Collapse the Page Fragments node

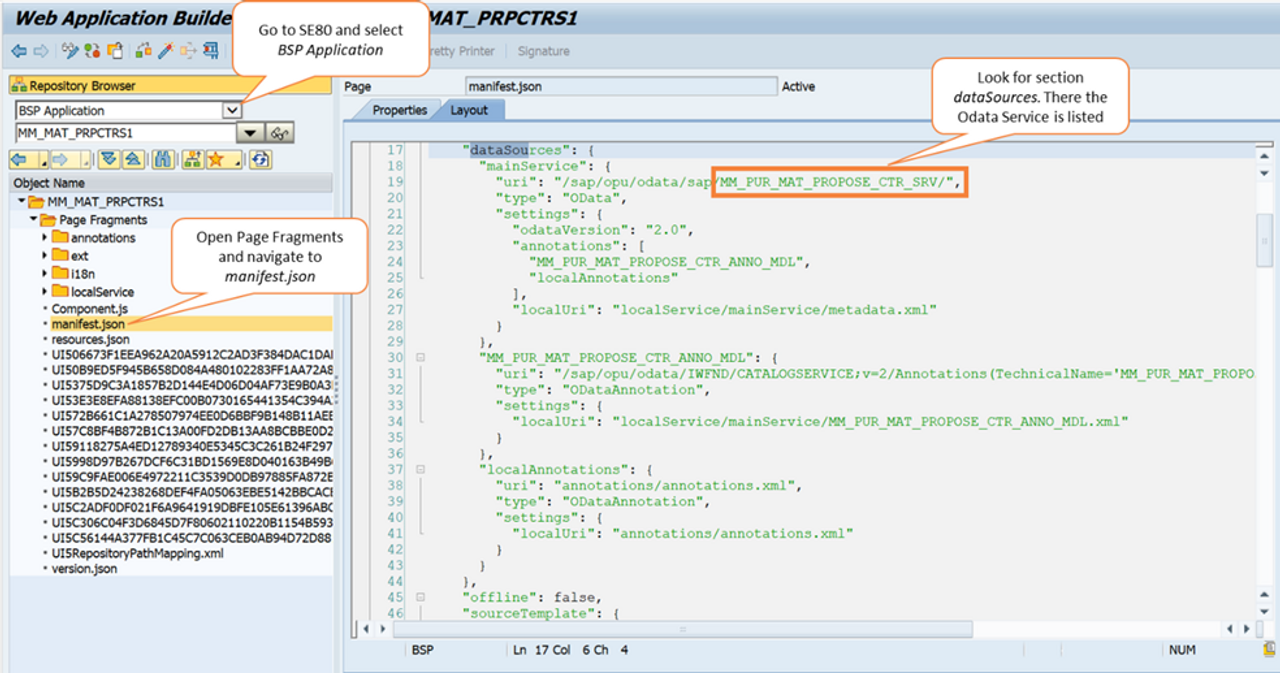click(x=33, y=220)
